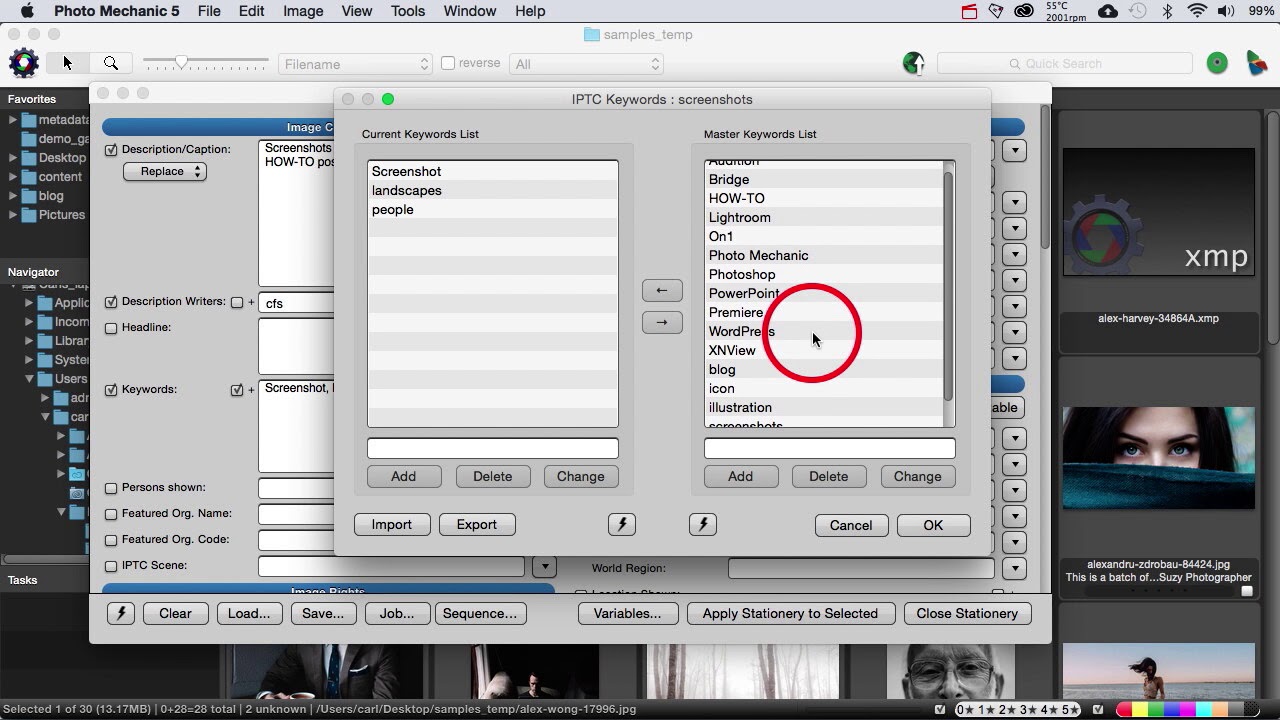Screen dimensions: 1280x720
Task: Open the World Region dropdown arrow
Action: [1015, 568]
